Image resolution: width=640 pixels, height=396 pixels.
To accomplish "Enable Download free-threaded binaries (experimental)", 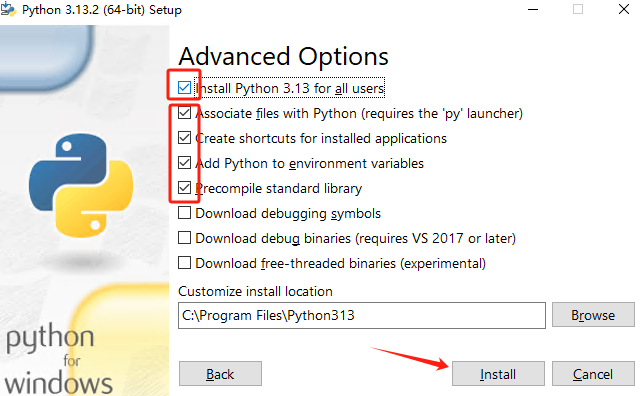I will pos(184,263).
